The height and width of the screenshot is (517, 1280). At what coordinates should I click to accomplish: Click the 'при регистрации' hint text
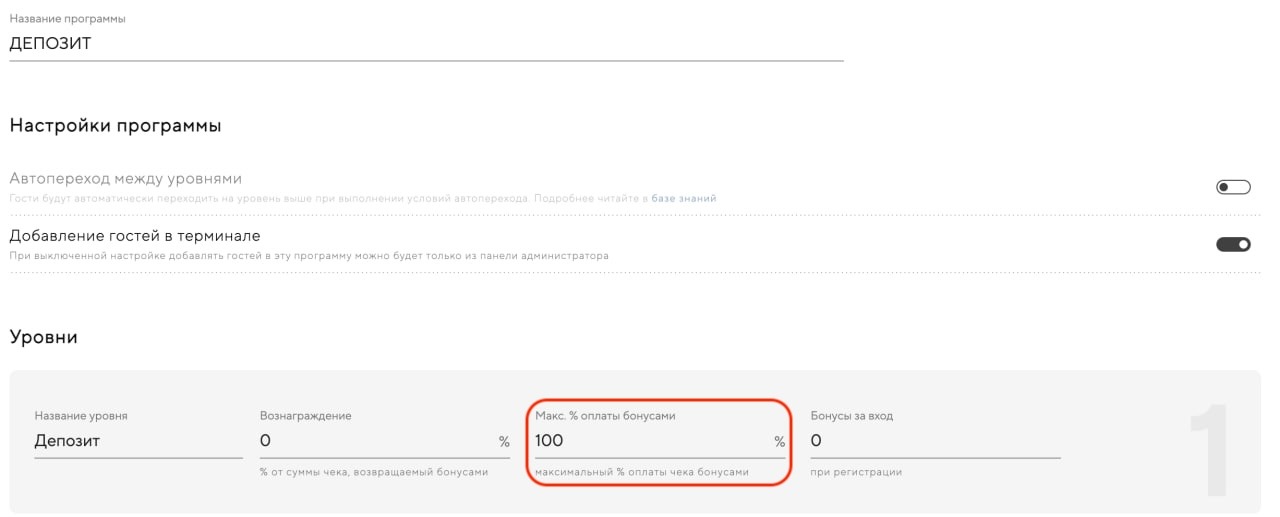pos(856,472)
